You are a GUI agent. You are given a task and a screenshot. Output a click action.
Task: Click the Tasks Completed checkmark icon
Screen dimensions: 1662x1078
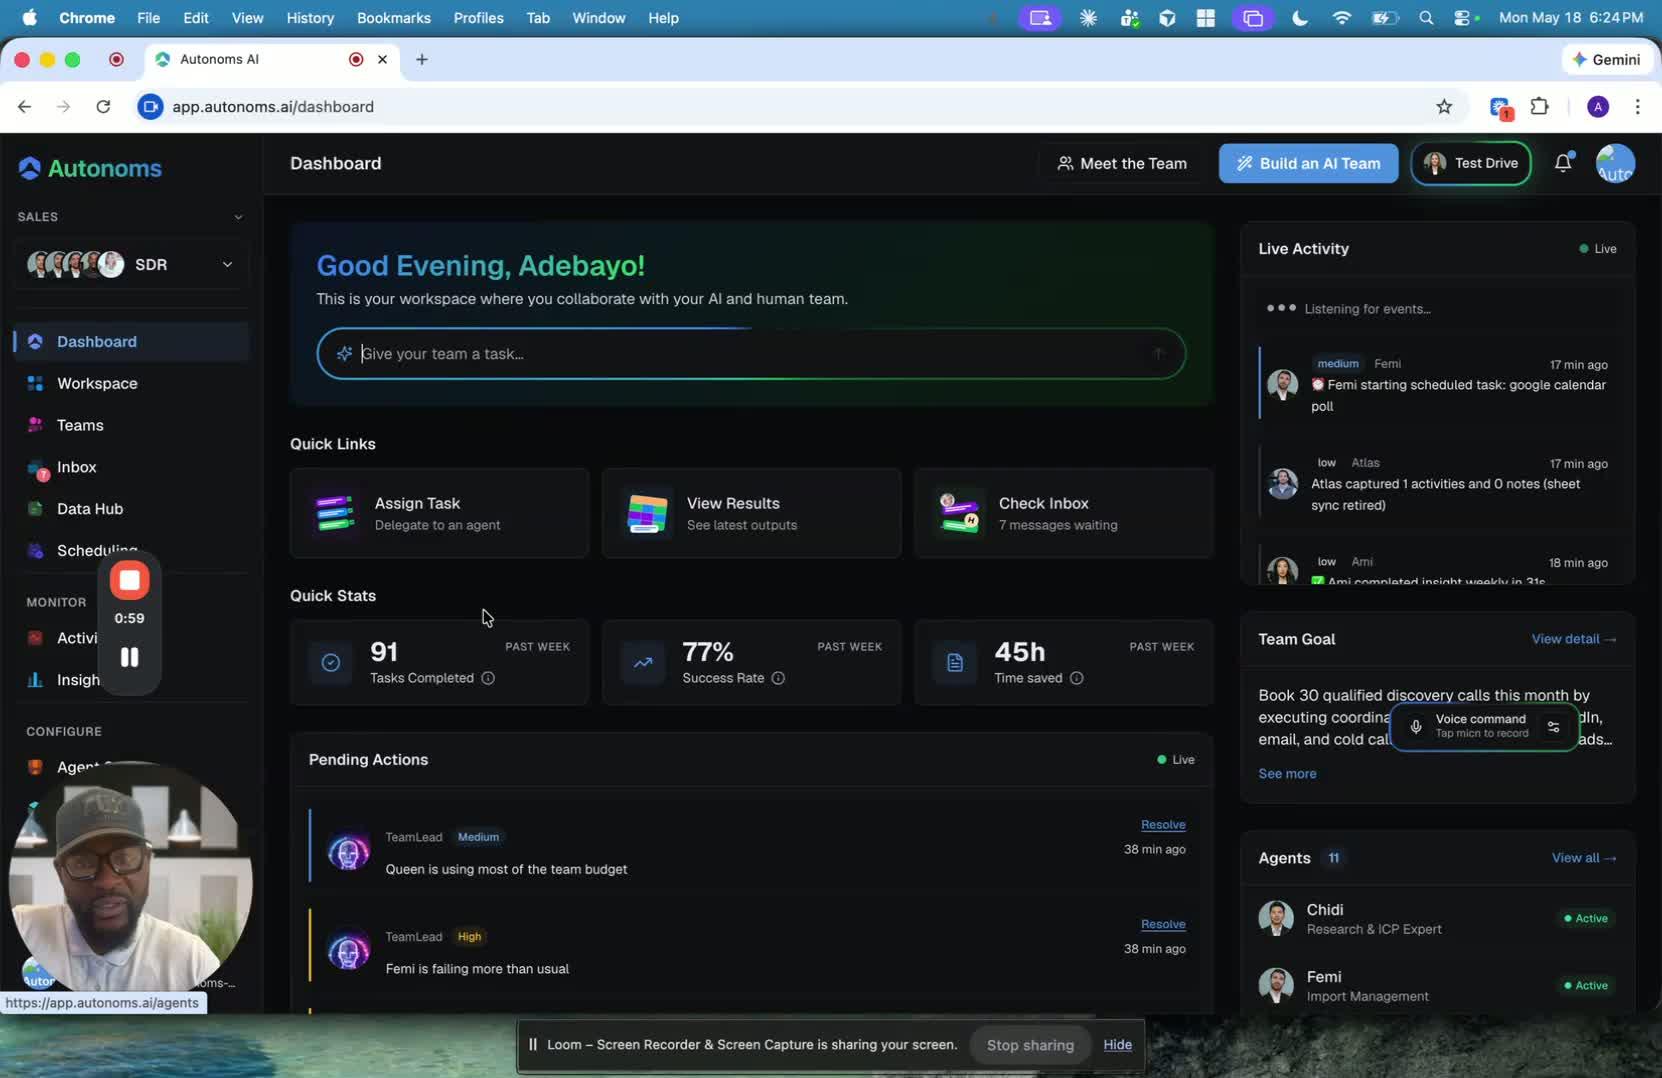click(x=331, y=663)
